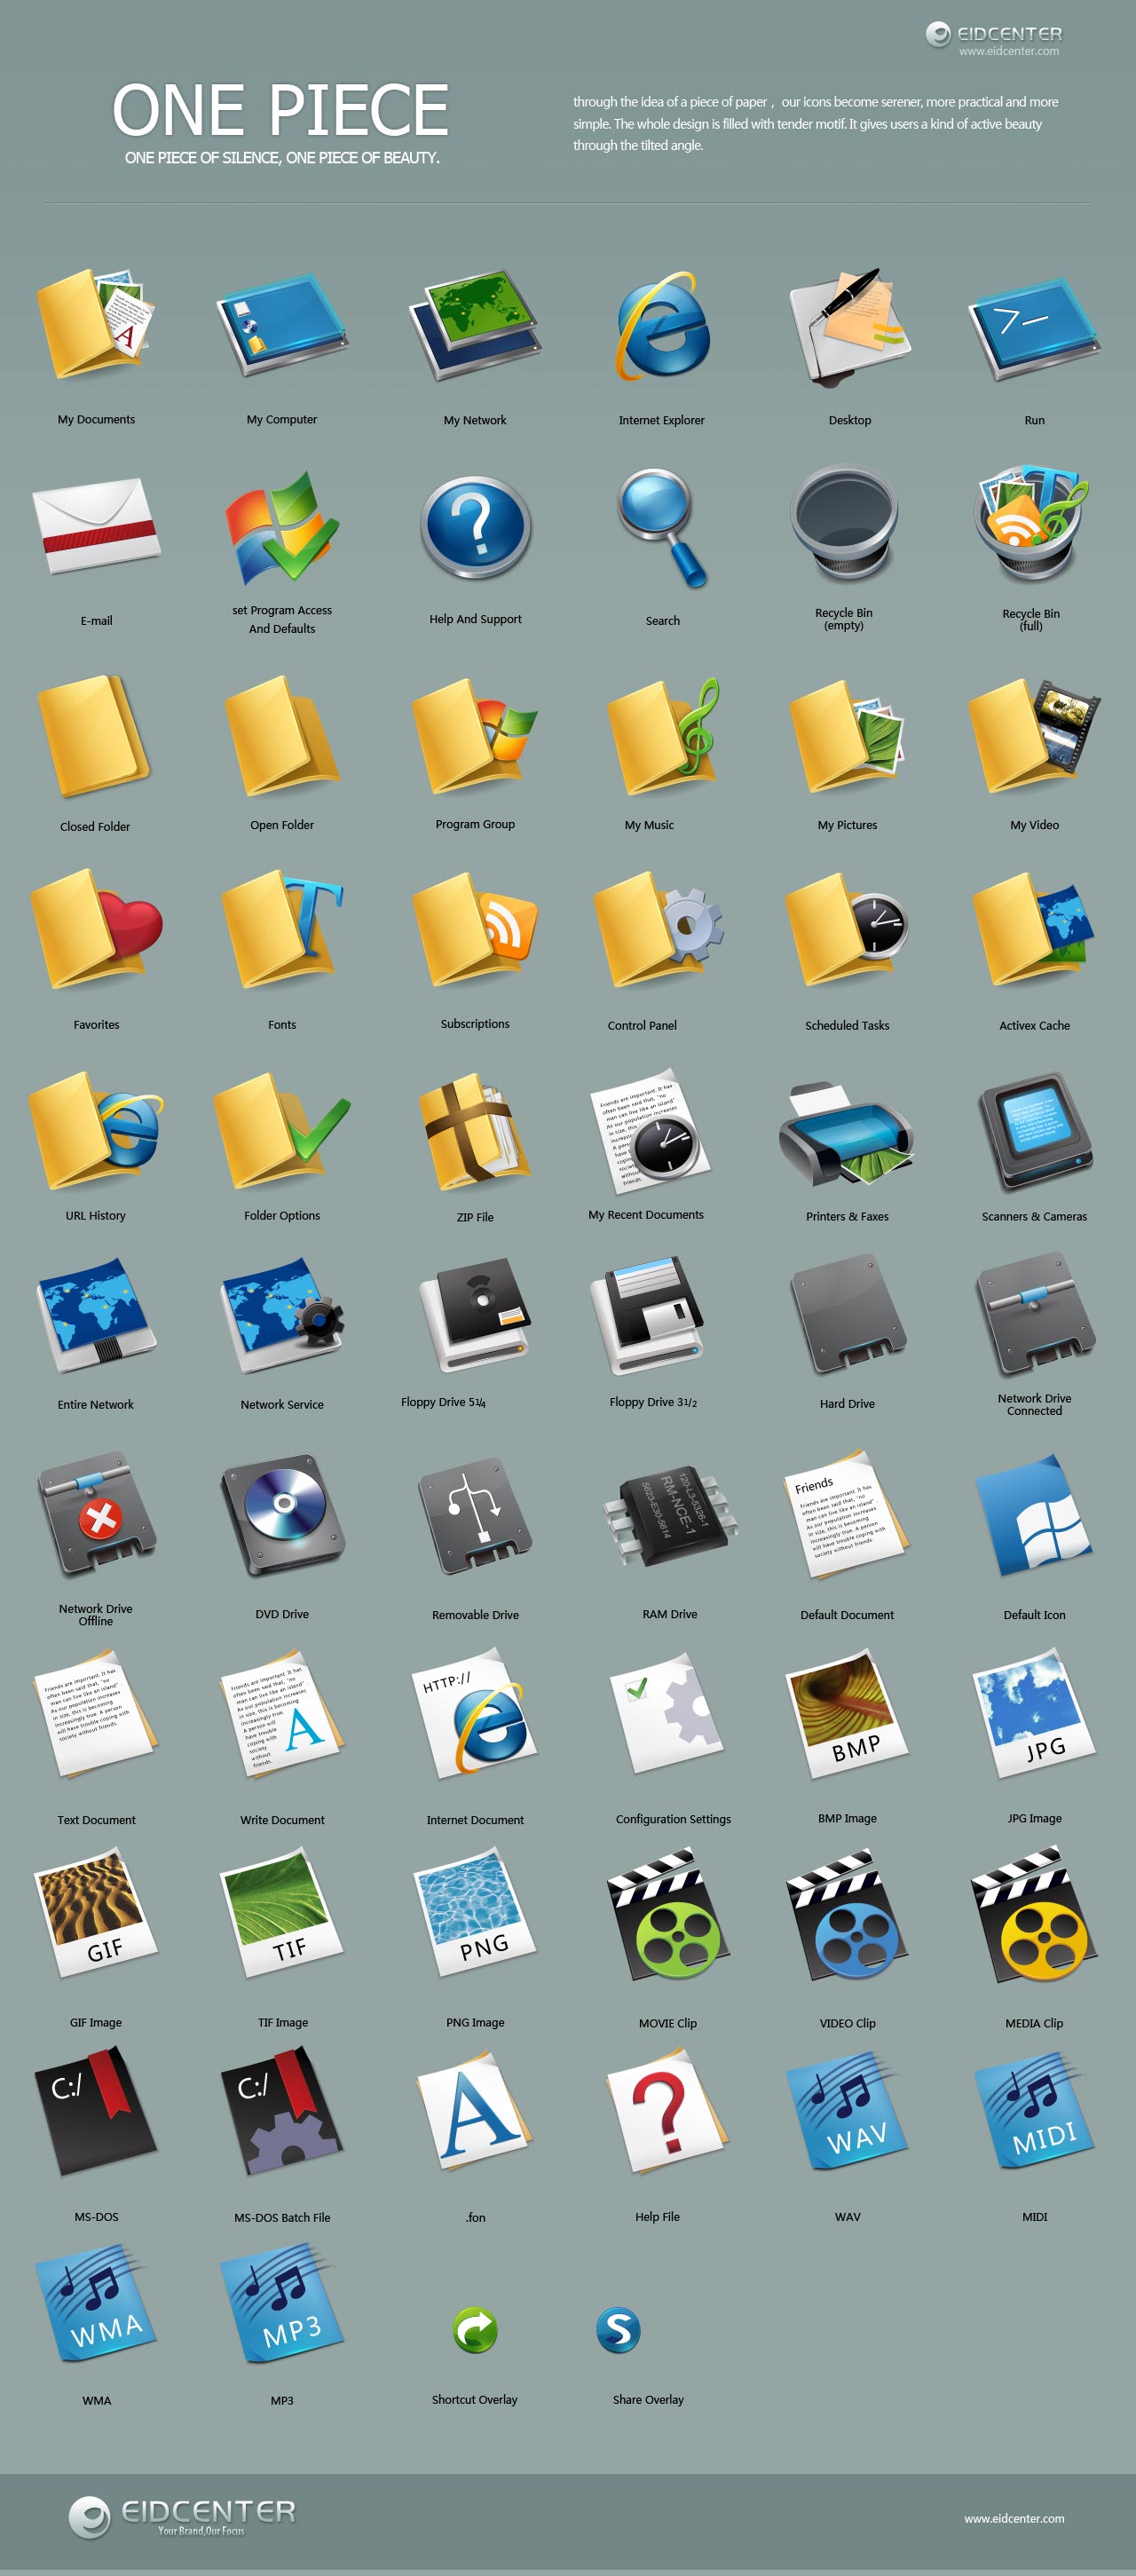Click the Scanners & Cameras icon

1034,1132
